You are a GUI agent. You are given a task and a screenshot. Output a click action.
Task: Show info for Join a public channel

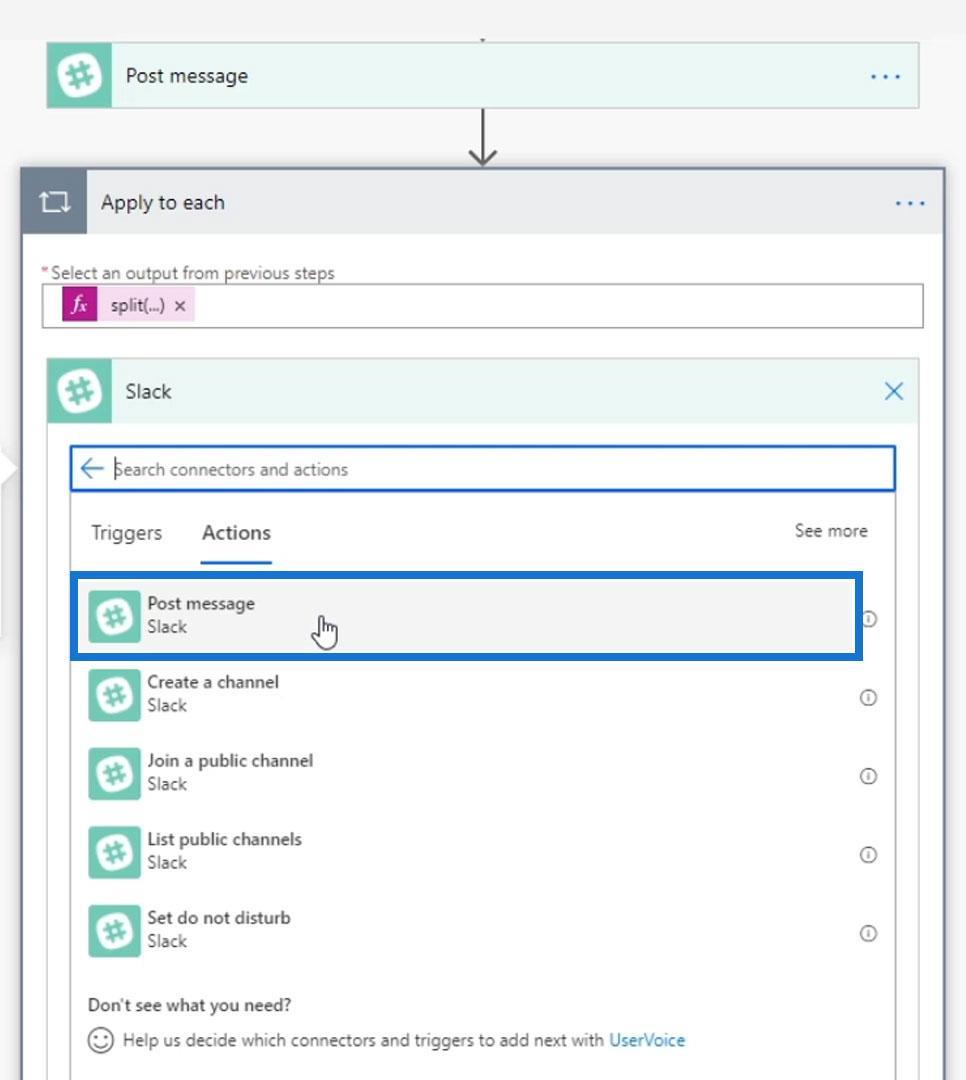coord(868,776)
